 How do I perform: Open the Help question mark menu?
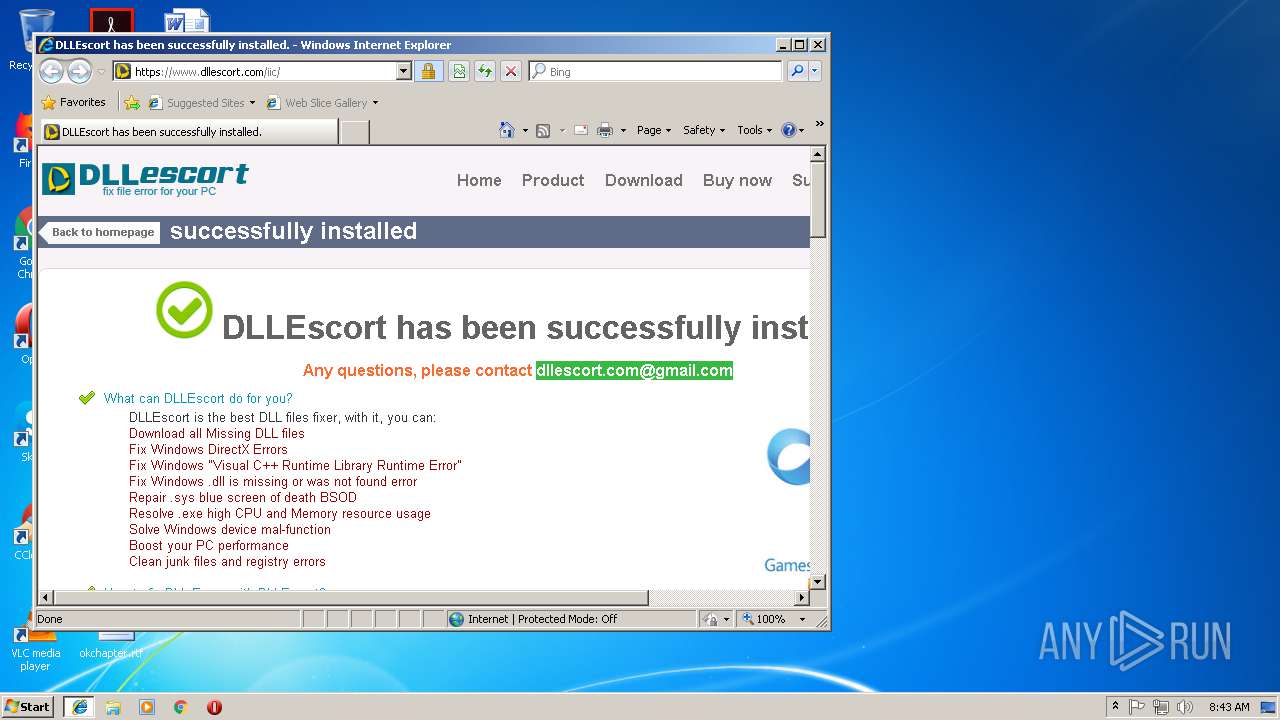pyautogui.click(x=793, y=130)
